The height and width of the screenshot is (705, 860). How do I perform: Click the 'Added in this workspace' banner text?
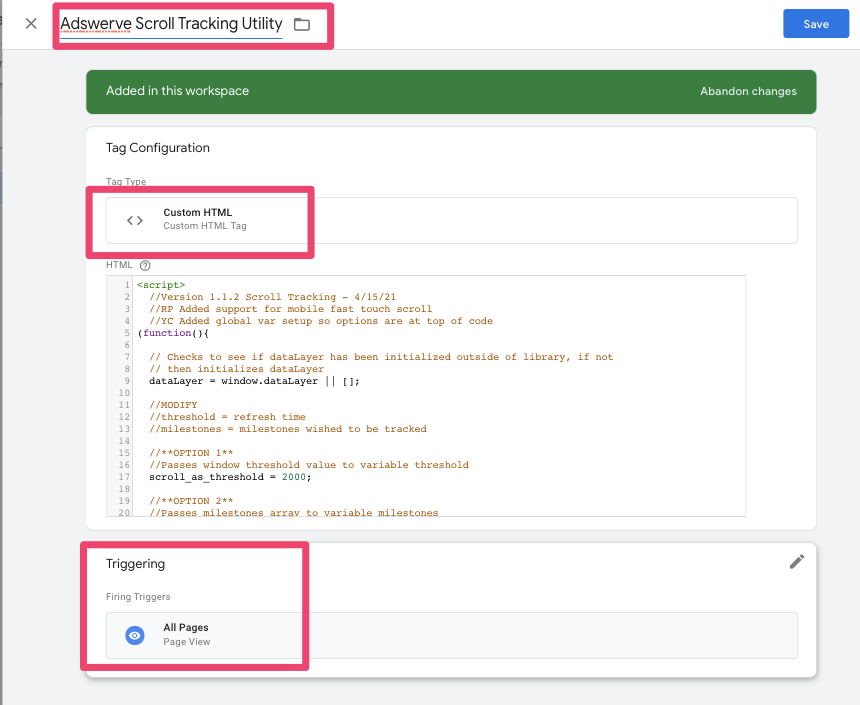coord(177,91)
